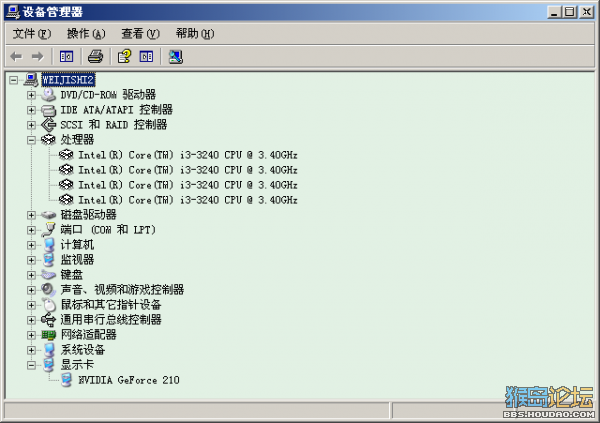The width and height of the screenshot is (600, 423).
Task: Select the 系统设备 label
Action: [83, 350]
